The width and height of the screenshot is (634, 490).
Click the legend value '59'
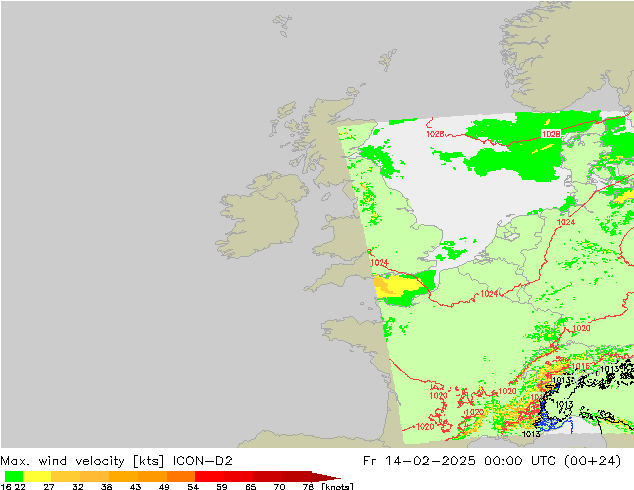[x=222, y=486]
